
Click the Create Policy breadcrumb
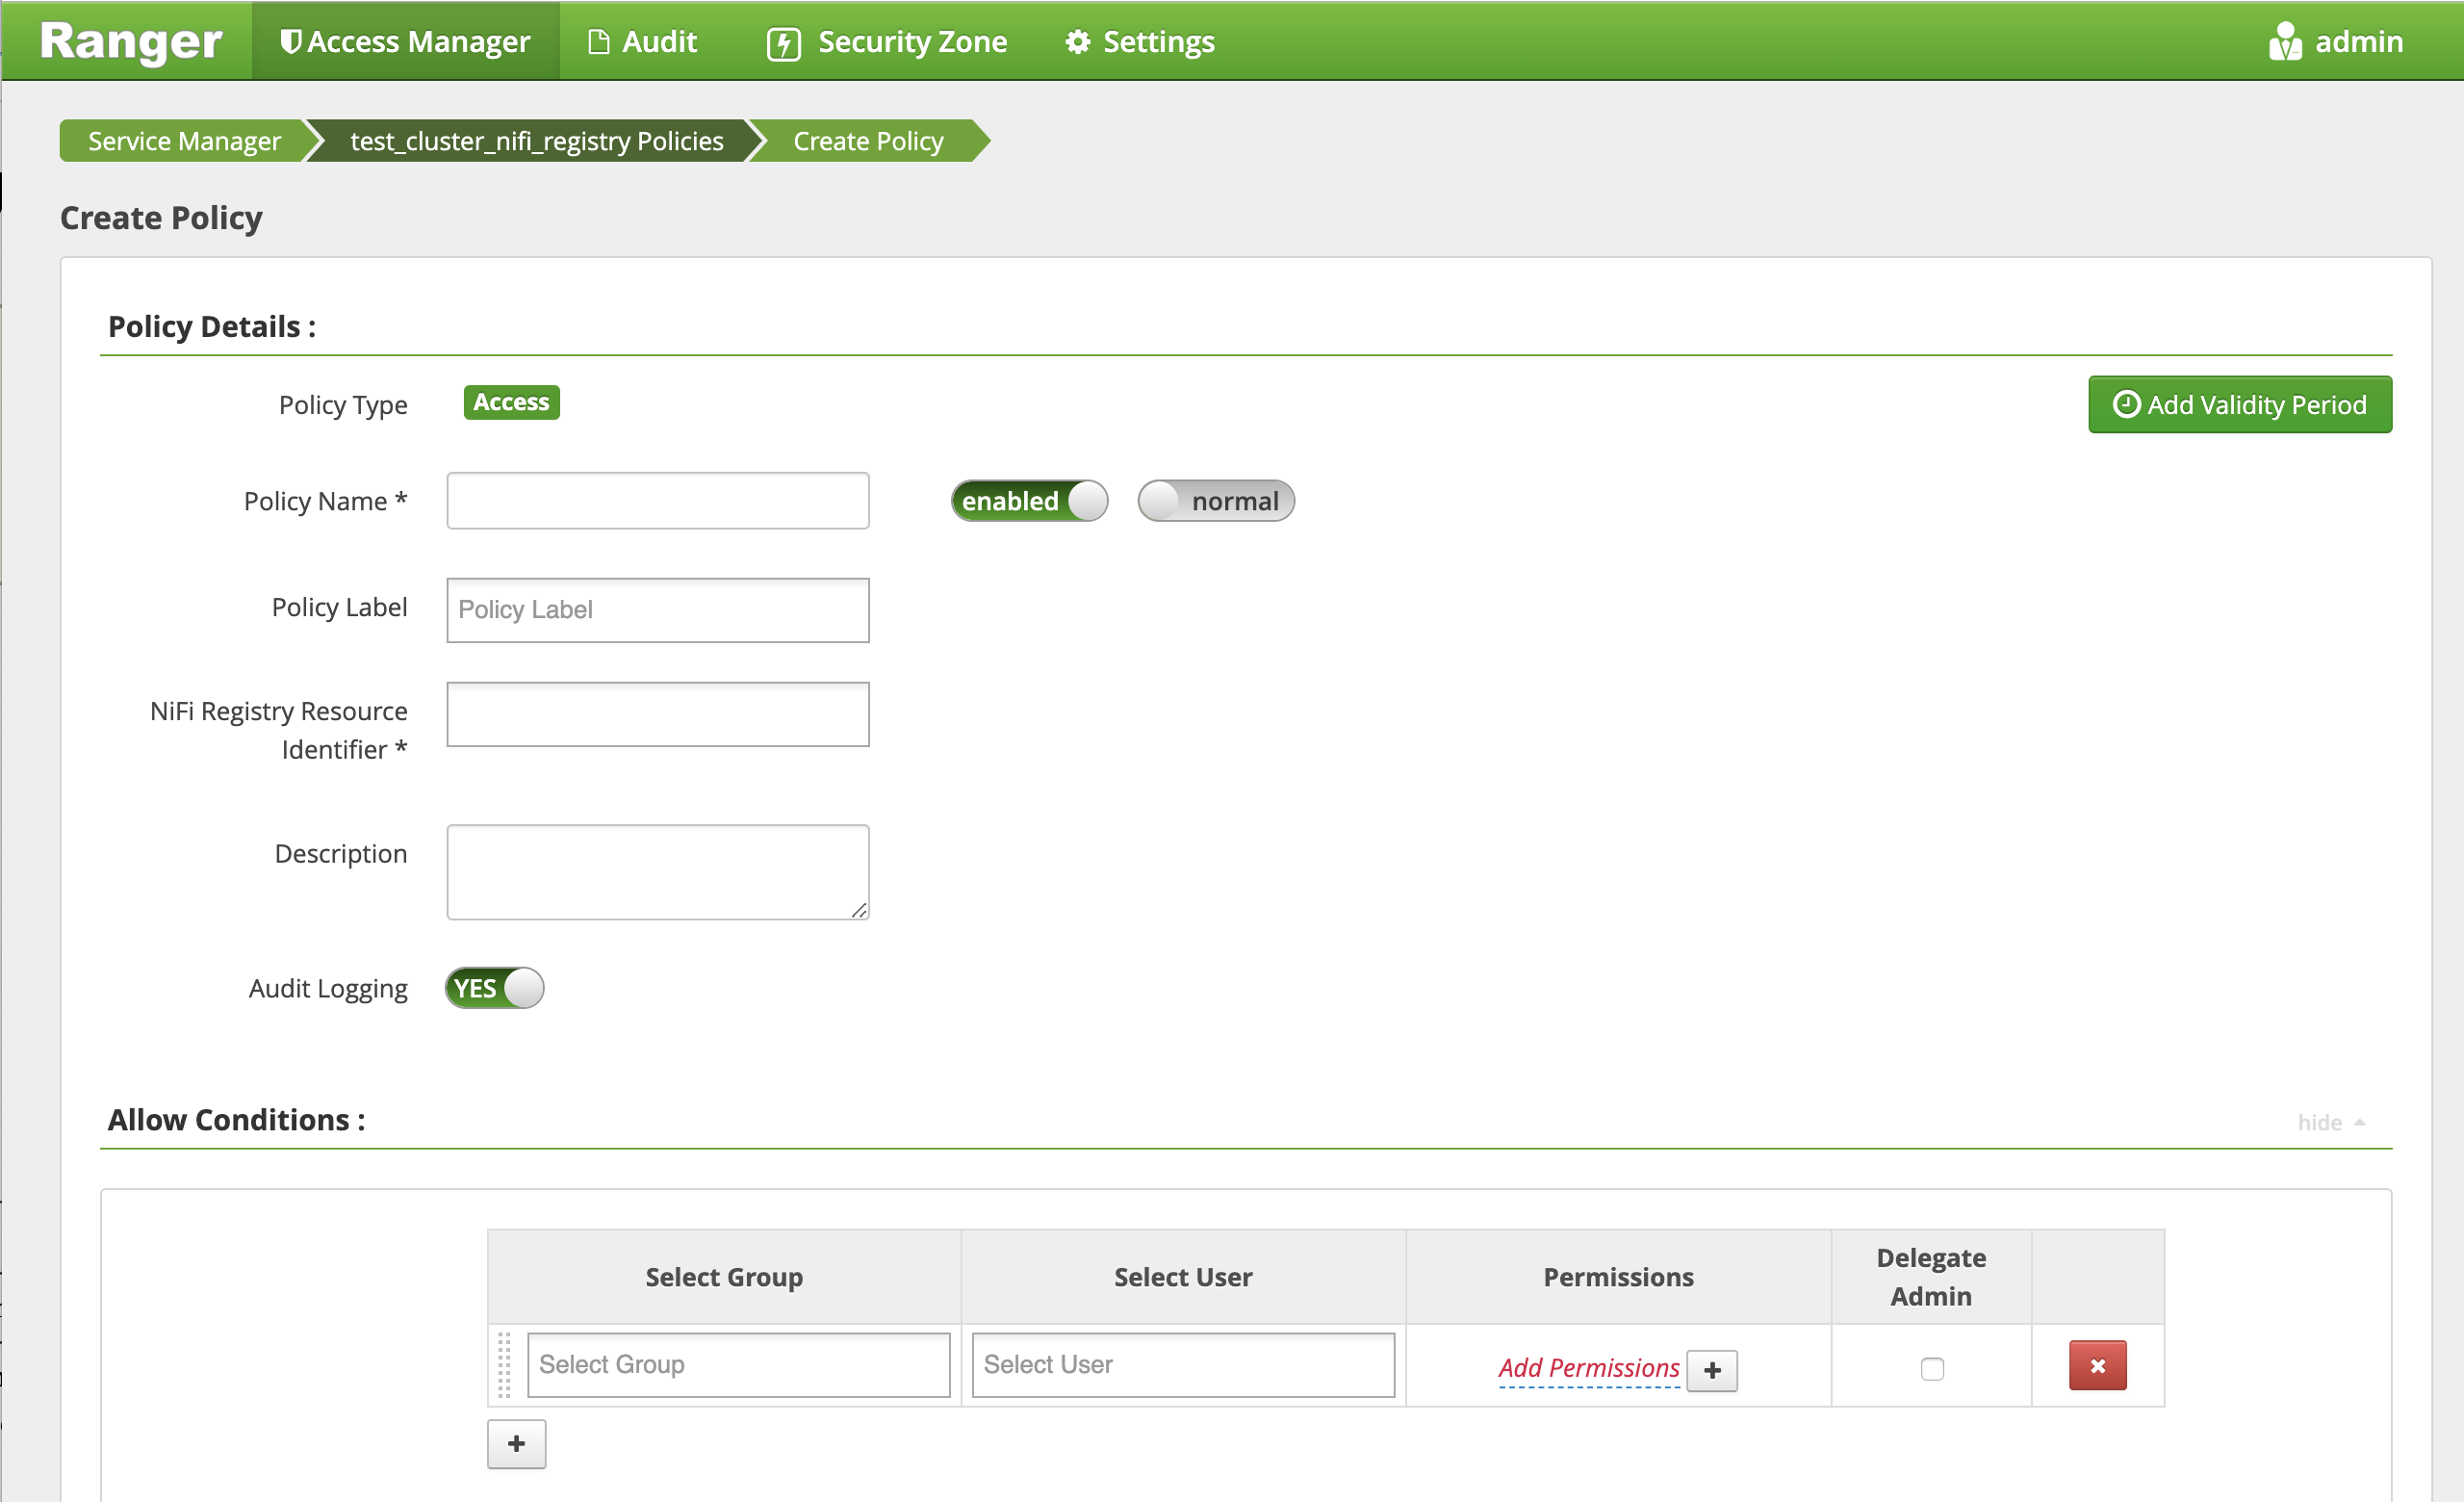[868, 141]
